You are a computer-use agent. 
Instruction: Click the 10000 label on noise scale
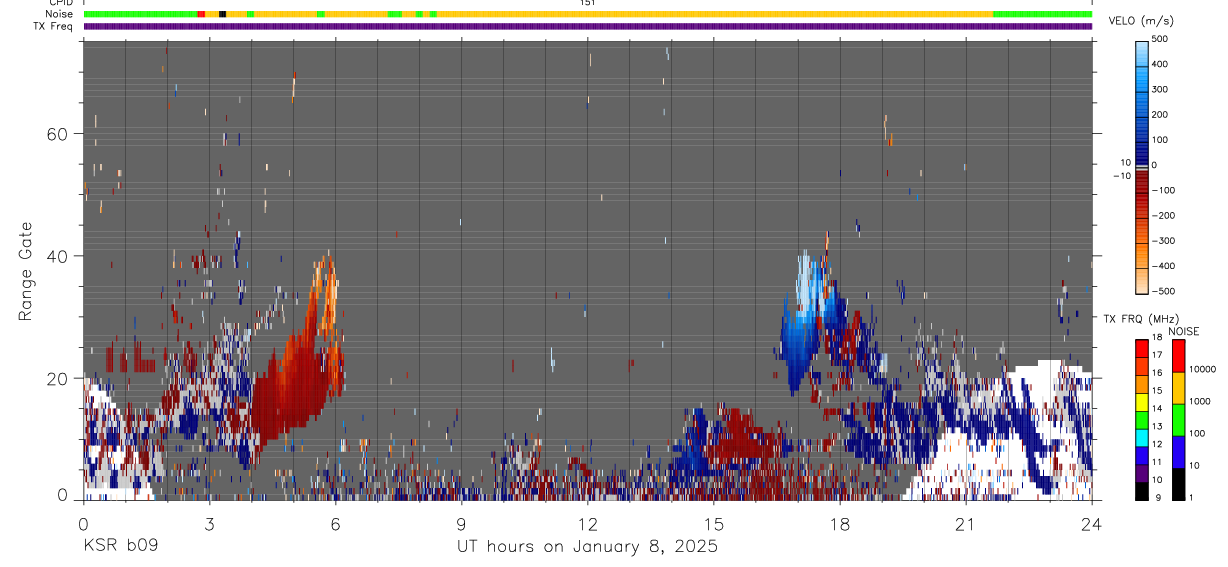[1202, 369]
